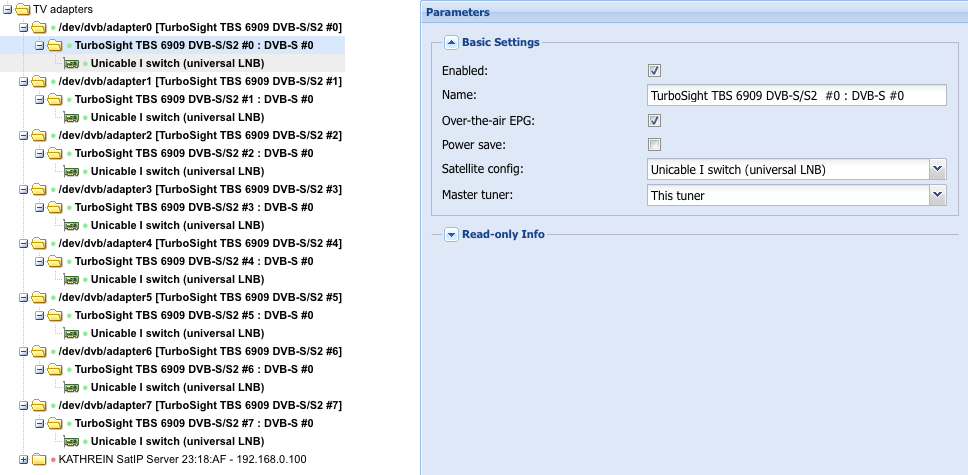This screenshot has width=968, height=475.
Task: Click the TV adapters root folder icon
Action: pyautogui.click(x=23, y=9)
